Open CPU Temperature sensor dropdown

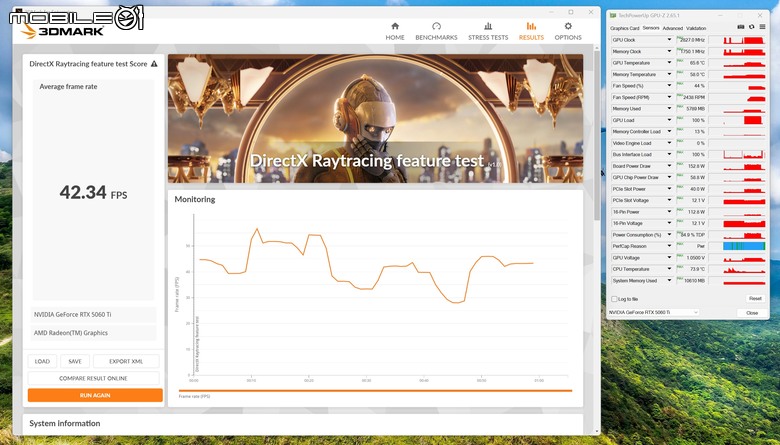669,269
